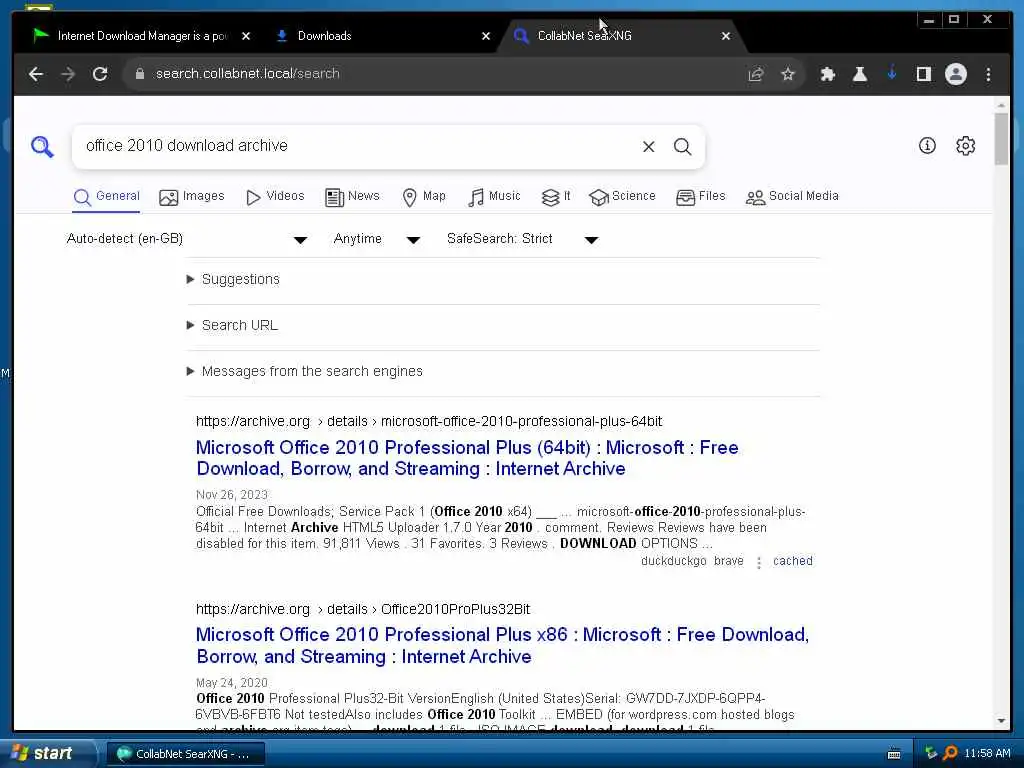The width and height of the screenshot is (1024, 768).
Task: Click the 11:58 AM clock
Action: point(987,754)
